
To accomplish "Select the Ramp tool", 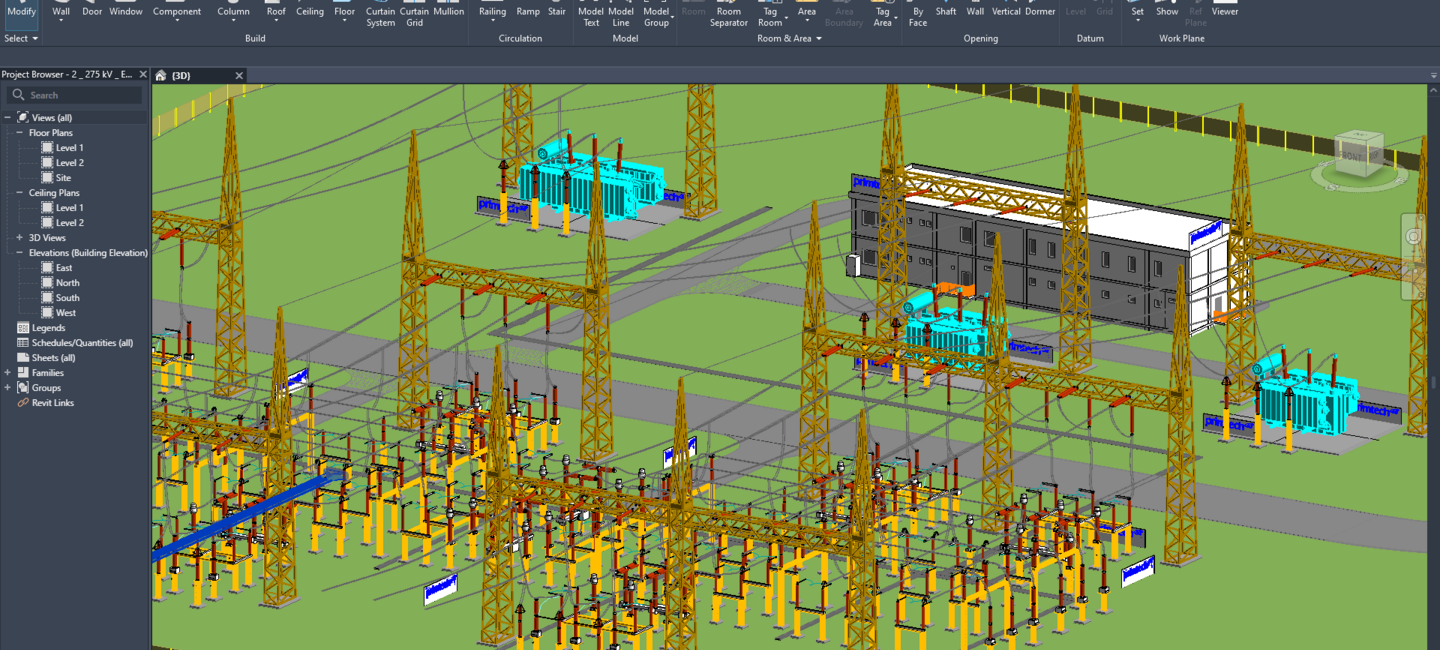I will 527,11.
